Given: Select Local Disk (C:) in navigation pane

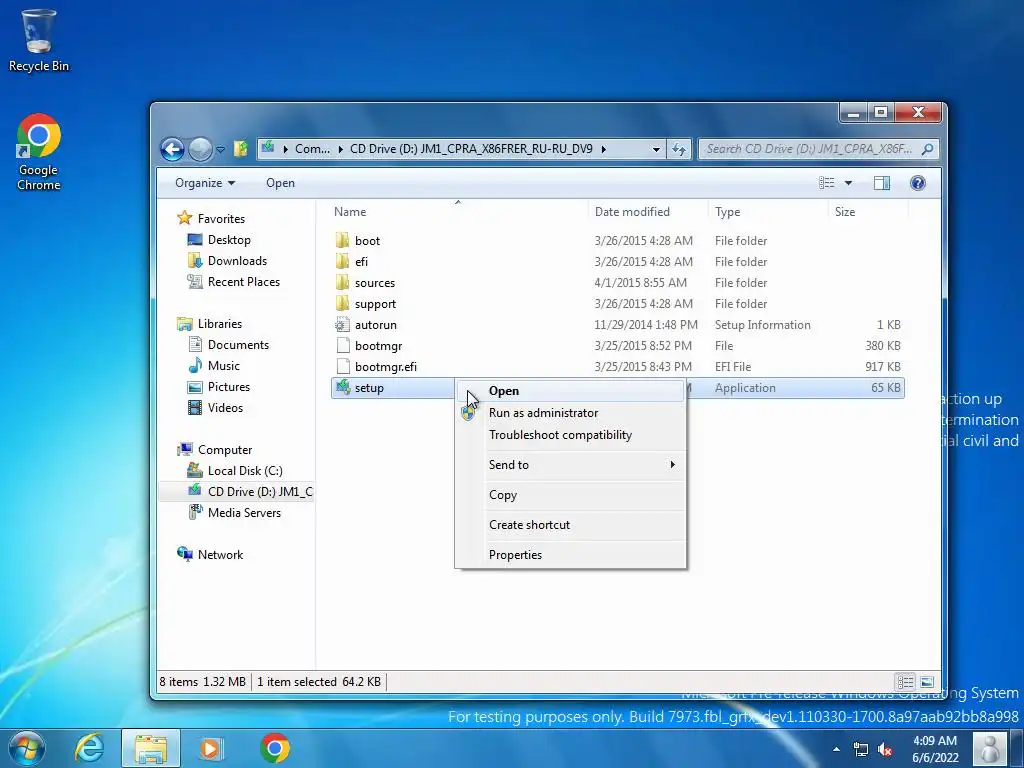Looking at the screenshot, I should tap(245, 470).
